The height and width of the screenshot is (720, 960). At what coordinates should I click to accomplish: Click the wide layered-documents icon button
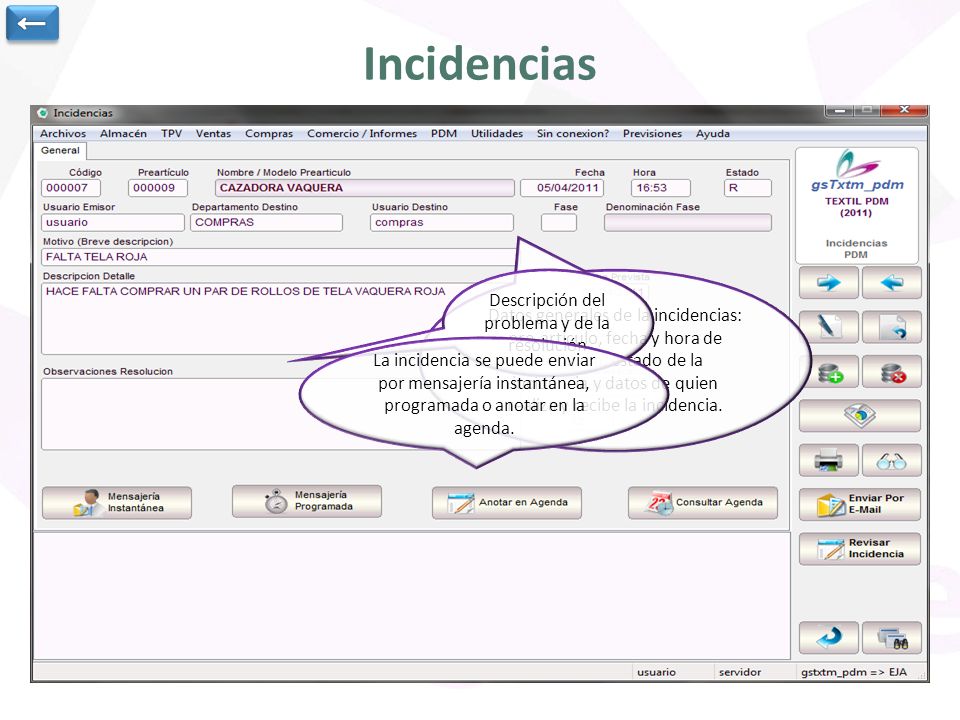tap(860, 416)
